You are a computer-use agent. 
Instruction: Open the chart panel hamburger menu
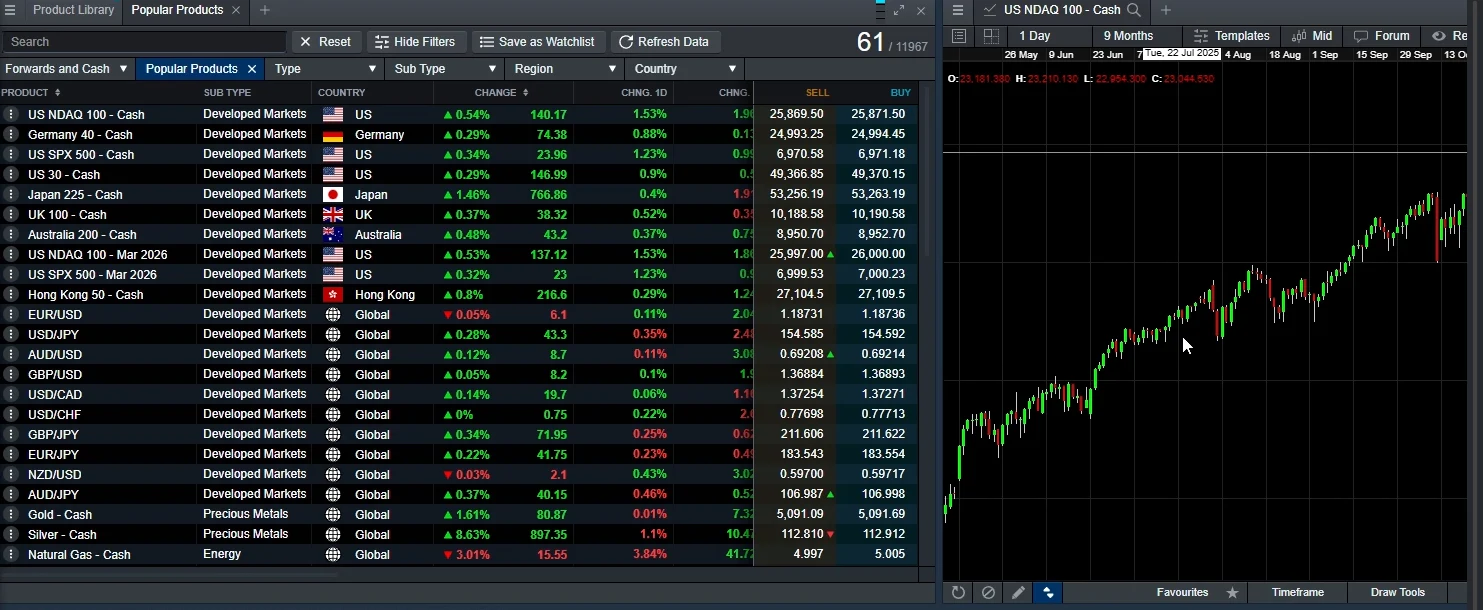pyautogui.click(x=957, y=10)
